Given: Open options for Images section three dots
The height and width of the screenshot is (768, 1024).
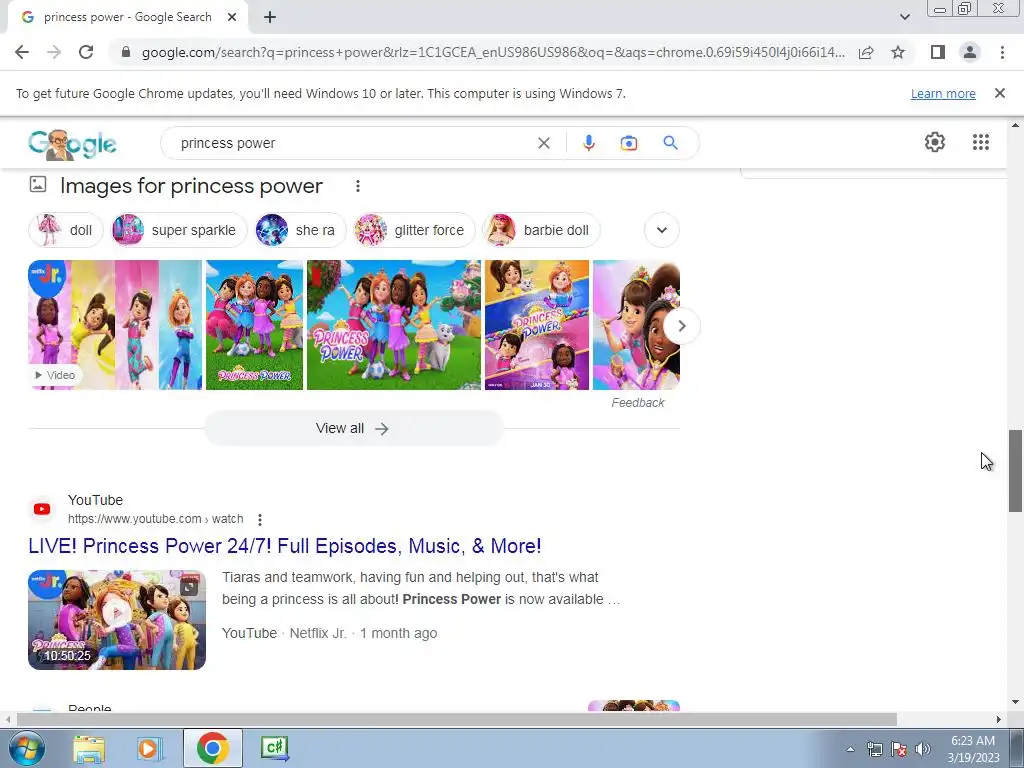Looking at the screenshot, I should 357,186.
